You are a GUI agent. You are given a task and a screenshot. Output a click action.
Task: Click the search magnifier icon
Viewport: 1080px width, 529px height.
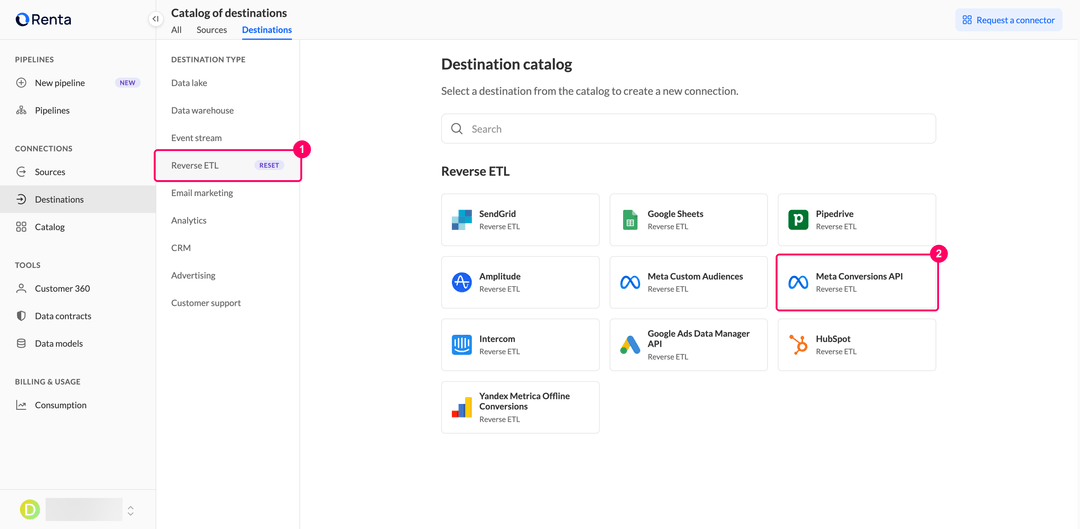pos(457,129)
